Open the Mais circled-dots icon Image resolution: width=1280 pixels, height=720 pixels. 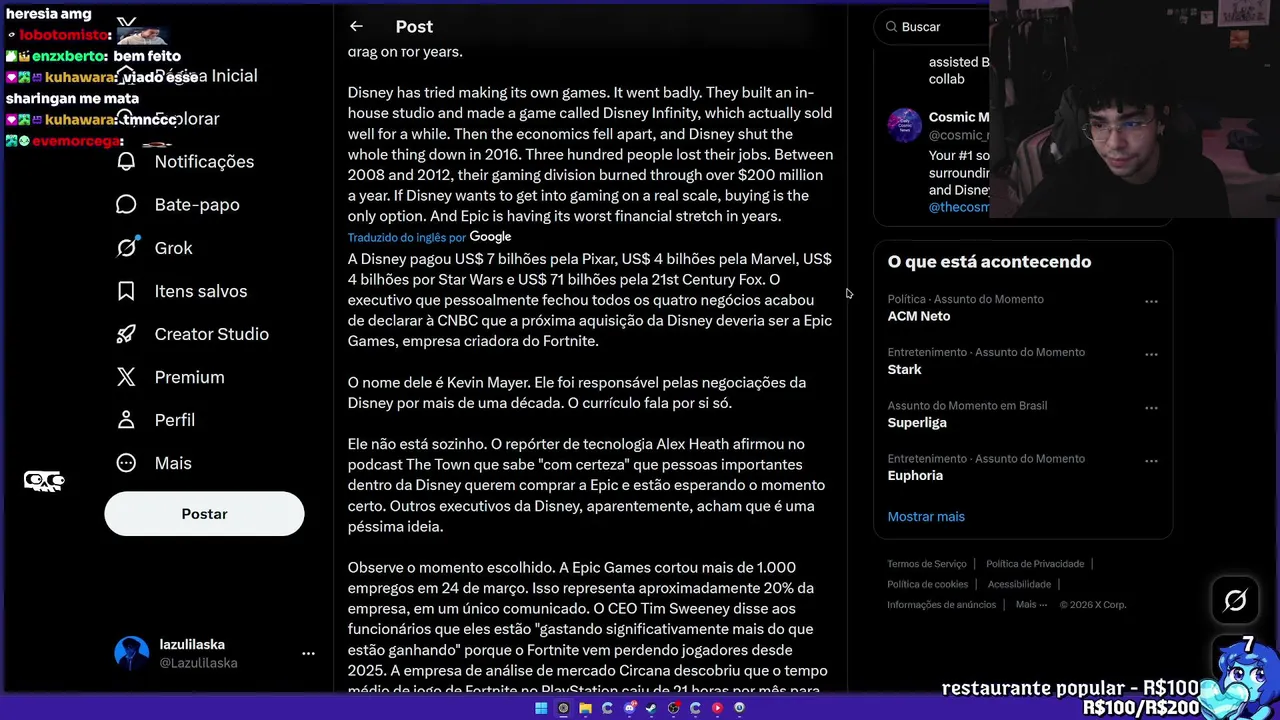click(x=126, y=463)
